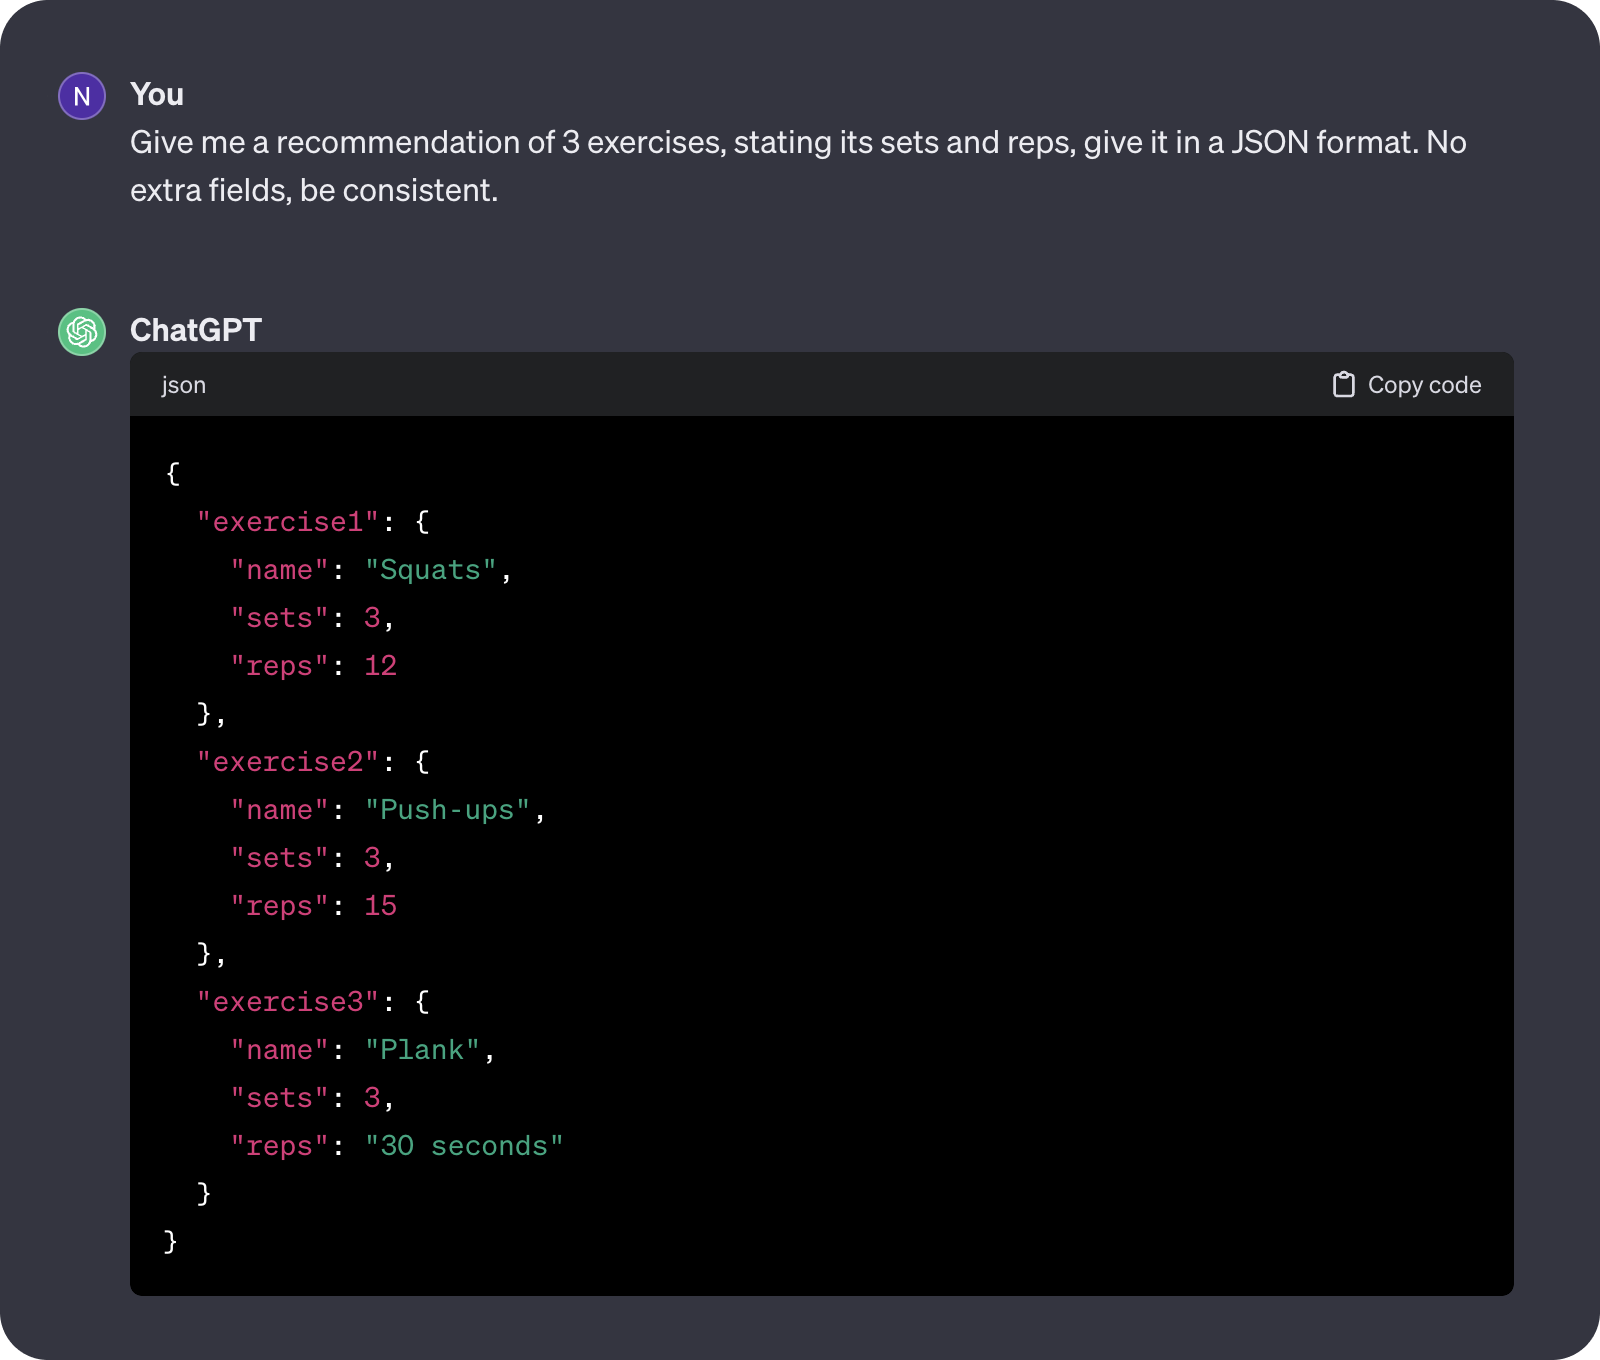1600x1360 pixels.
Task: Click the "Push-ups" string value
Action: [x=447, y=810]
